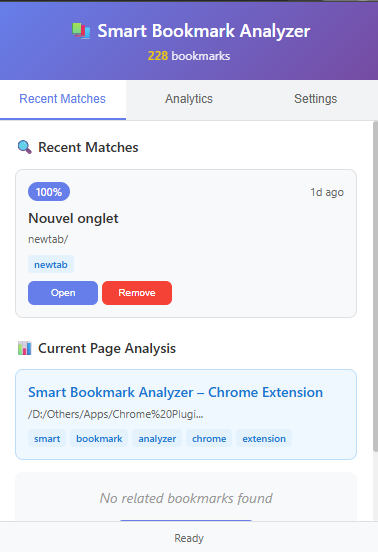Select the chrome keyword tag
This screenshot has width=378, height=552.
pyautogui.click(x=209, y=439)
